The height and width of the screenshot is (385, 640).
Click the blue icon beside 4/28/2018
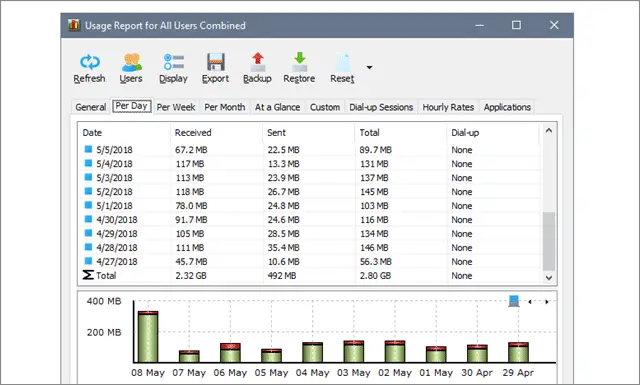click(x=88, y=247)
